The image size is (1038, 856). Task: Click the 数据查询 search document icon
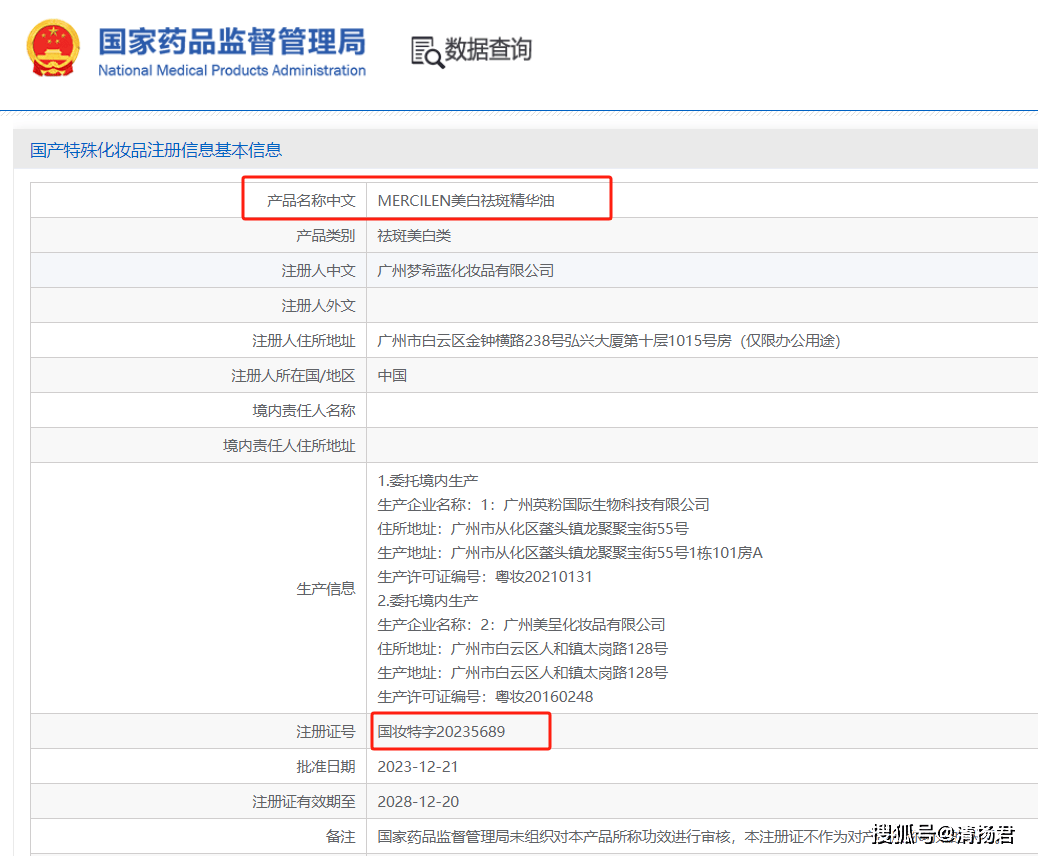tap(427, 52)
